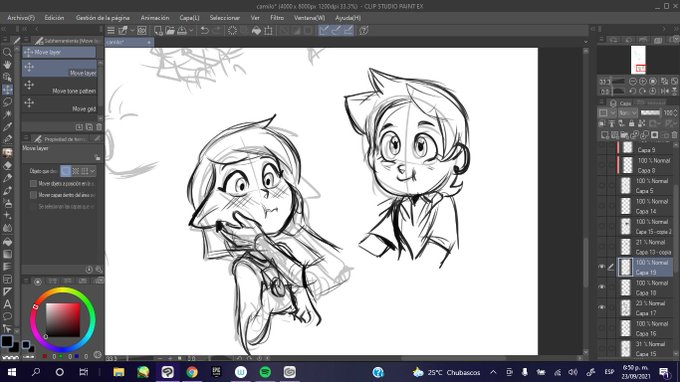This screenshot has width=680, height=382.
Task: Open Gestión de la página menu
Action: pos(103,18)
